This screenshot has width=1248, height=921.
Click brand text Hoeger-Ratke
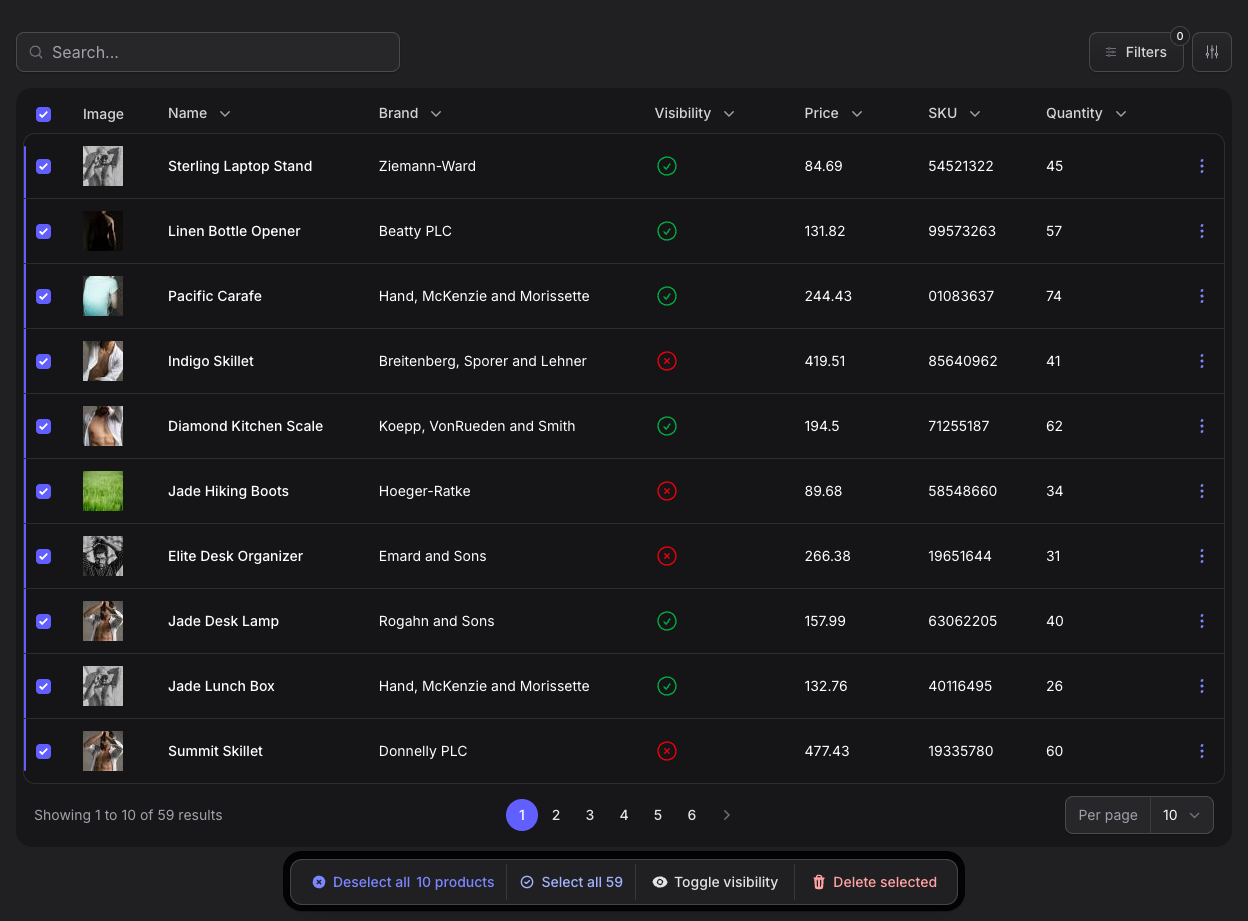point(424,491)
